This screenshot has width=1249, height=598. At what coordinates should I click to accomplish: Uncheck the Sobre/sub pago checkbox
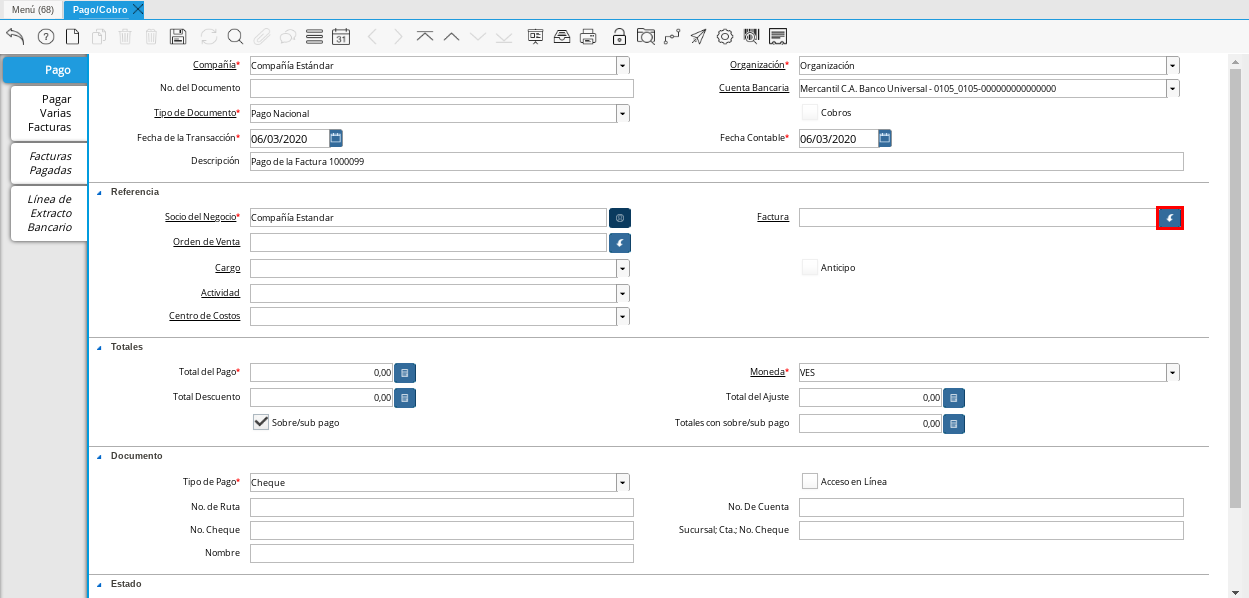(261, 422)
